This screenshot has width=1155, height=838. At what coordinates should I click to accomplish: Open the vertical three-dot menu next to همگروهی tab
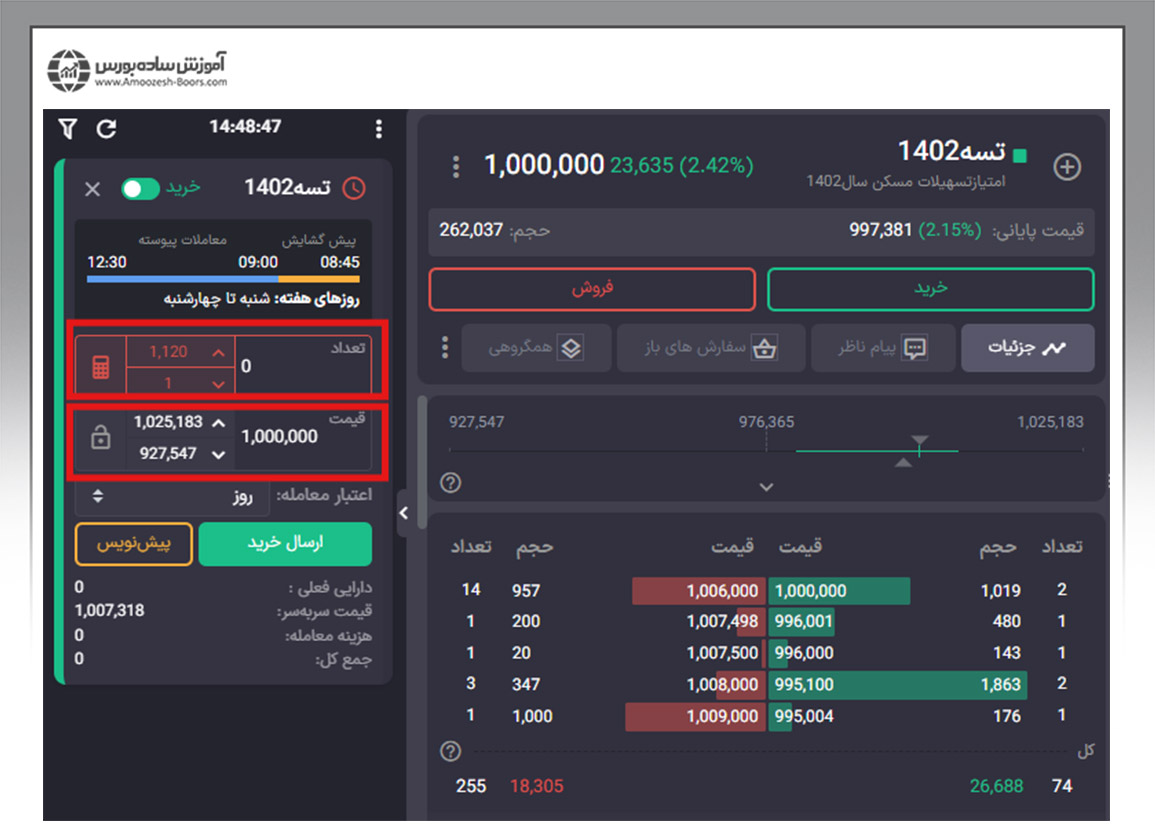444,348
